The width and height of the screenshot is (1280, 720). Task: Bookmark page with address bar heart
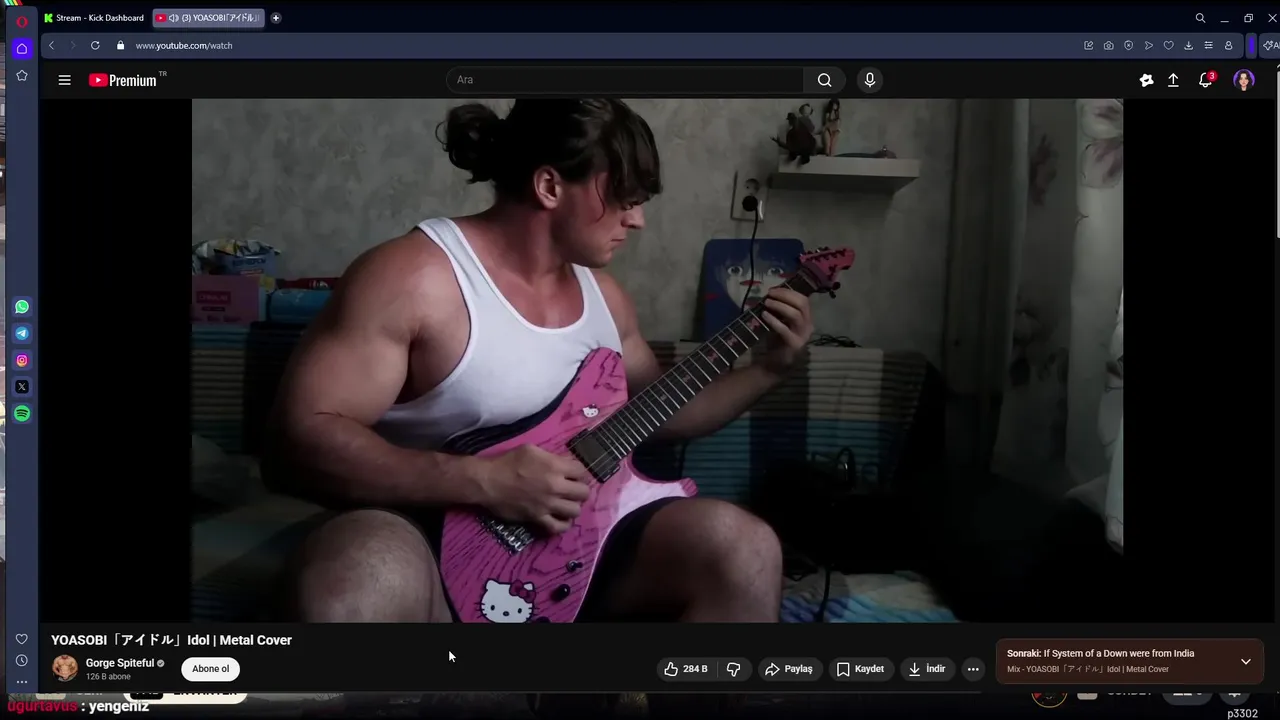[1168, 45]
